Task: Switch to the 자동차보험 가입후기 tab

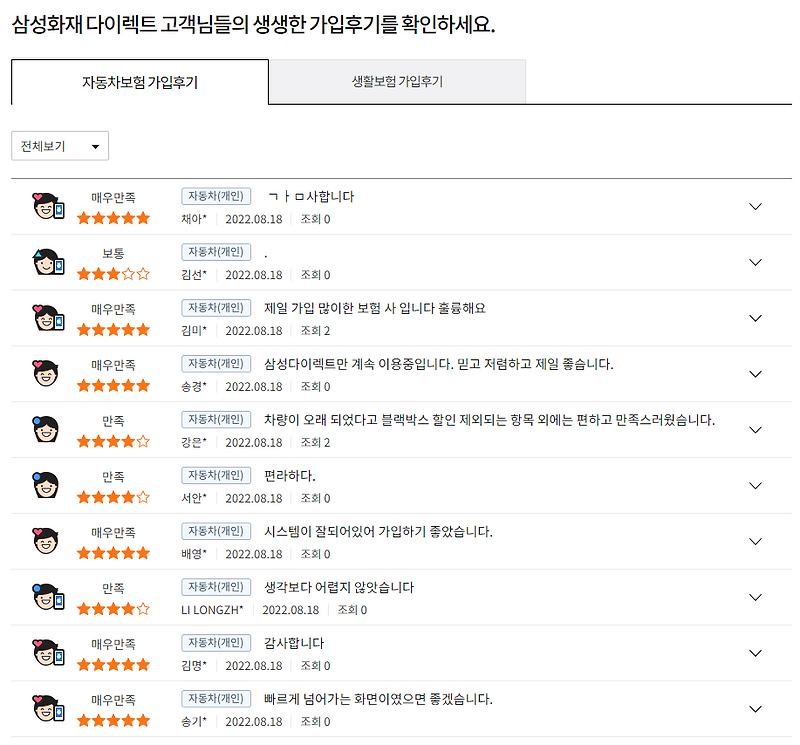Action: [x=140, y=82]
